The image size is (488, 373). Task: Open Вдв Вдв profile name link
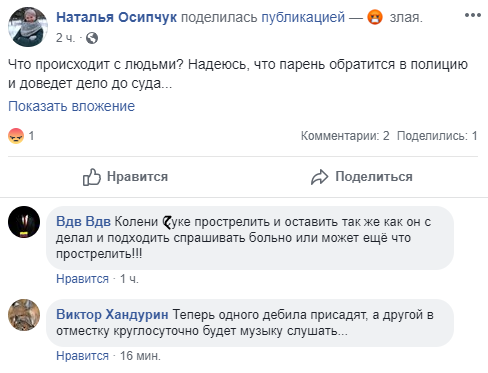(x=83, y=222)
